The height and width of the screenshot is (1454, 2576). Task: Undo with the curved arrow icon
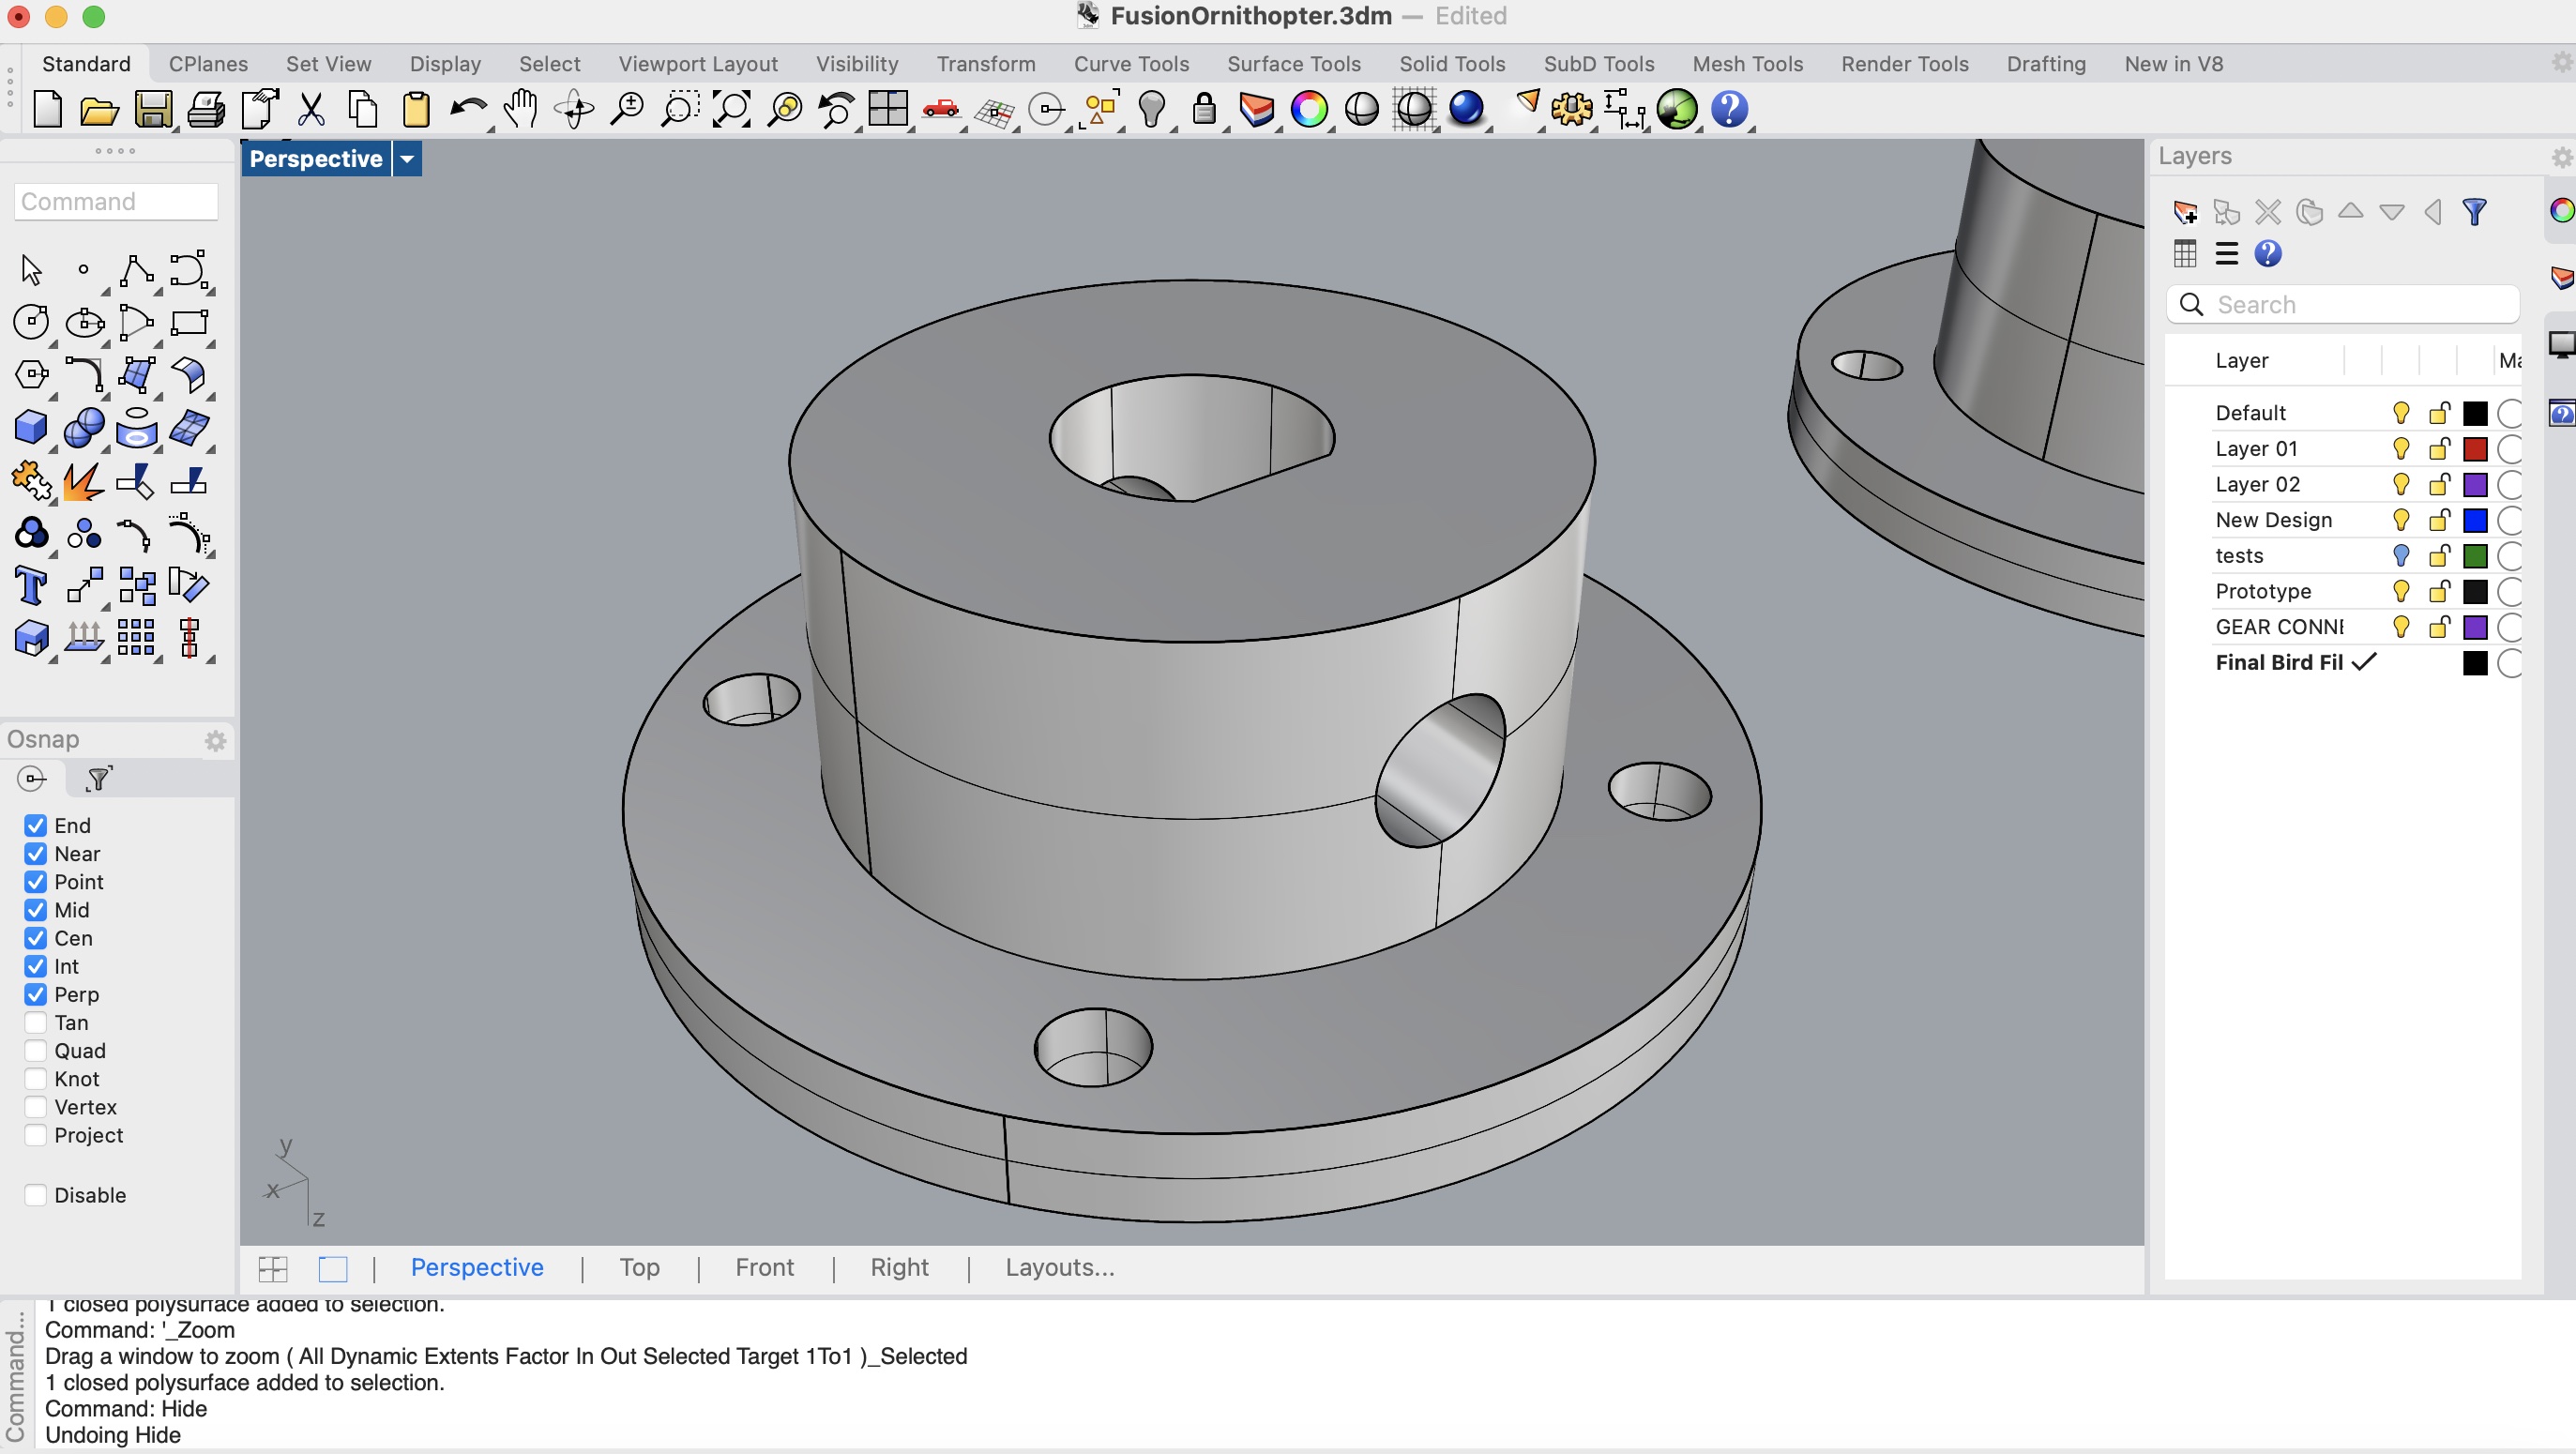click(468, 109)
